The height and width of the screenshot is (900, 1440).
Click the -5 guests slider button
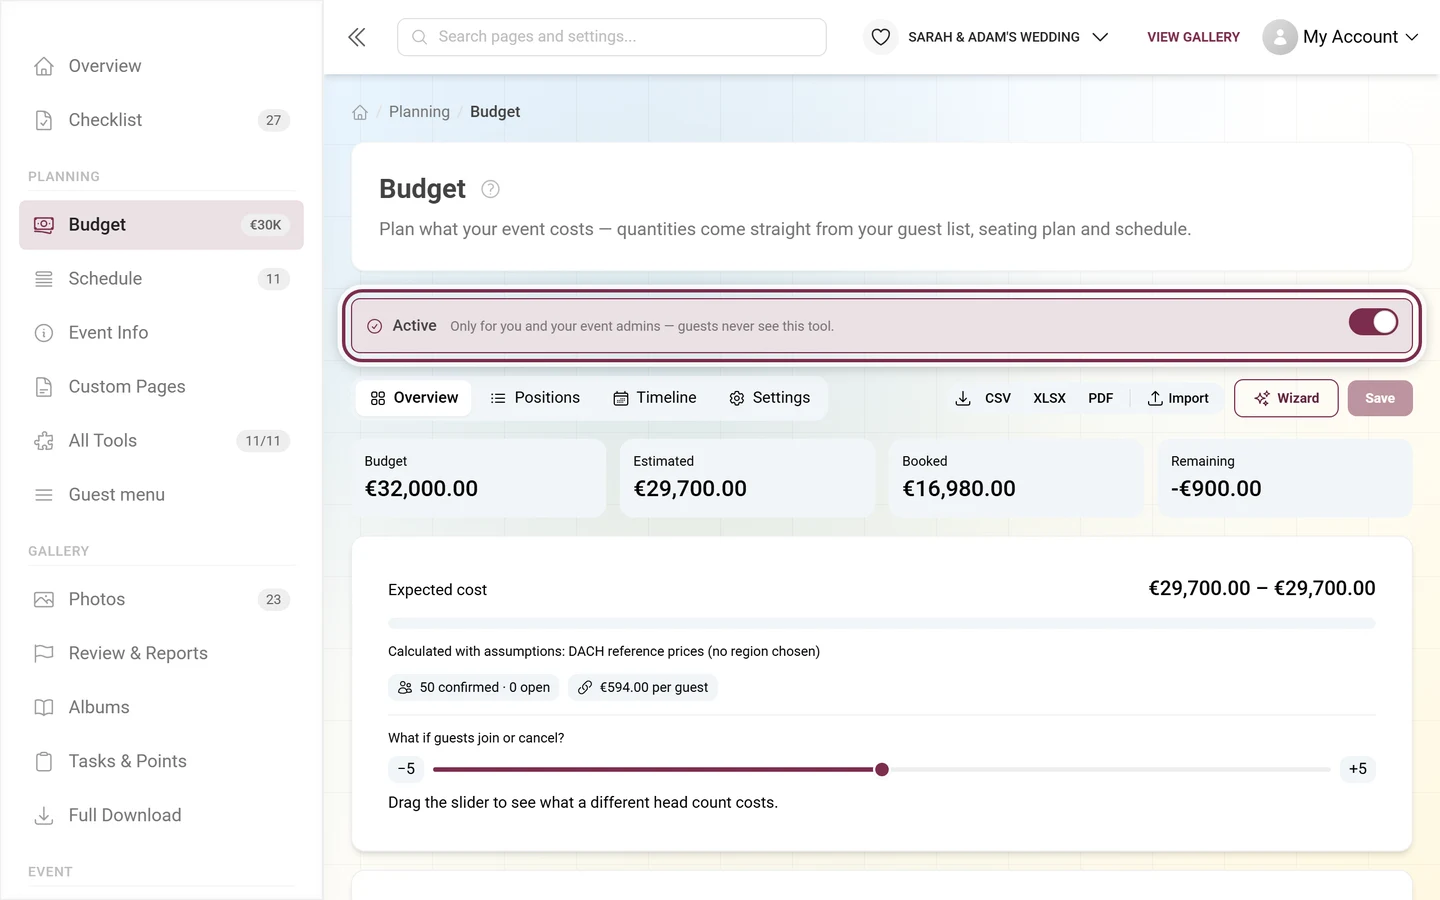coord(406,769)
